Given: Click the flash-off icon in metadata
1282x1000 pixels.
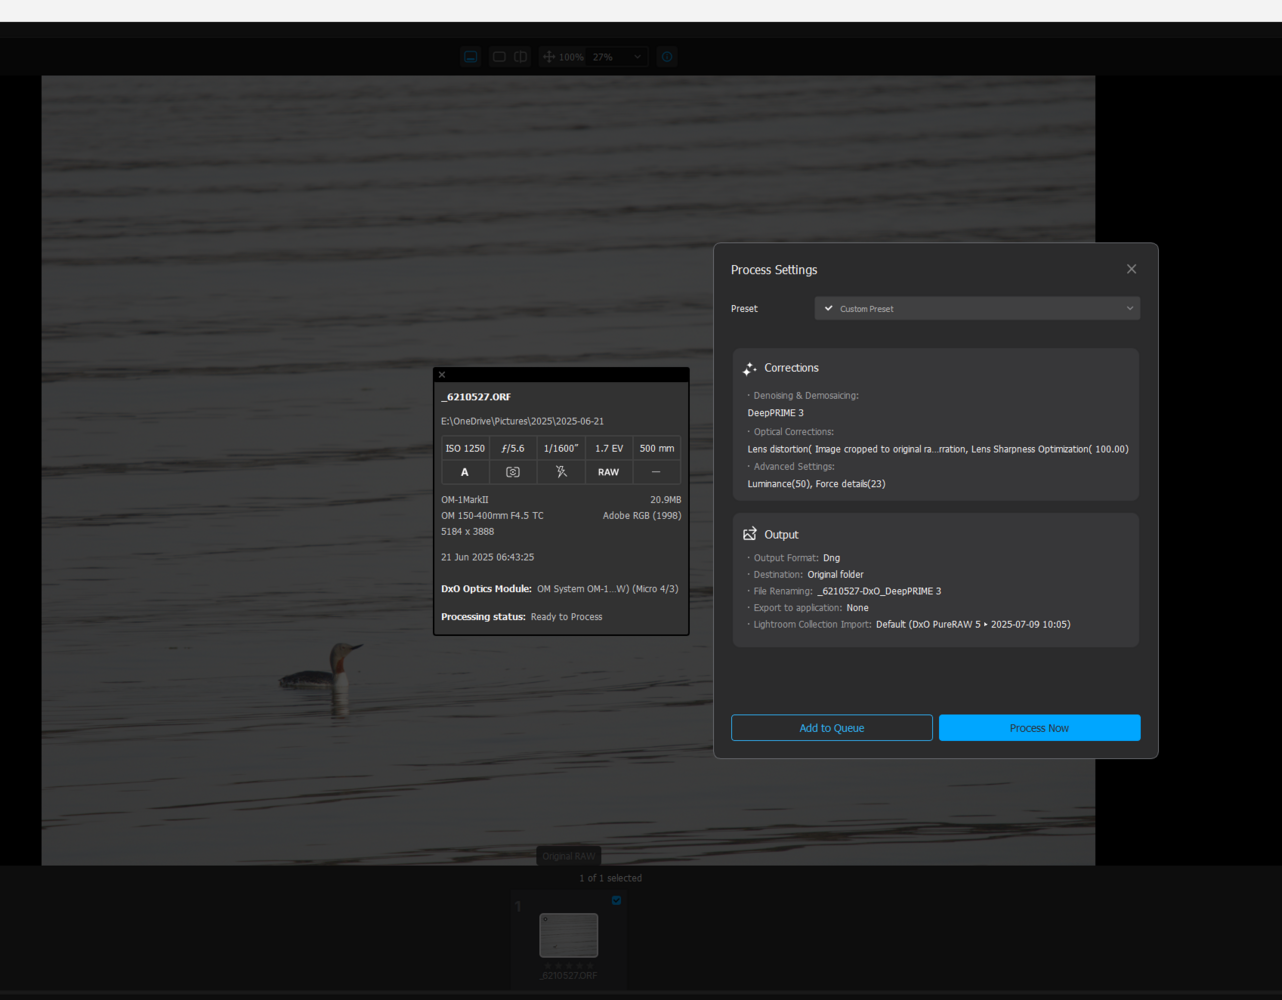Looking at the screenshot, I should pyautogui.click(x=561, y=472).
